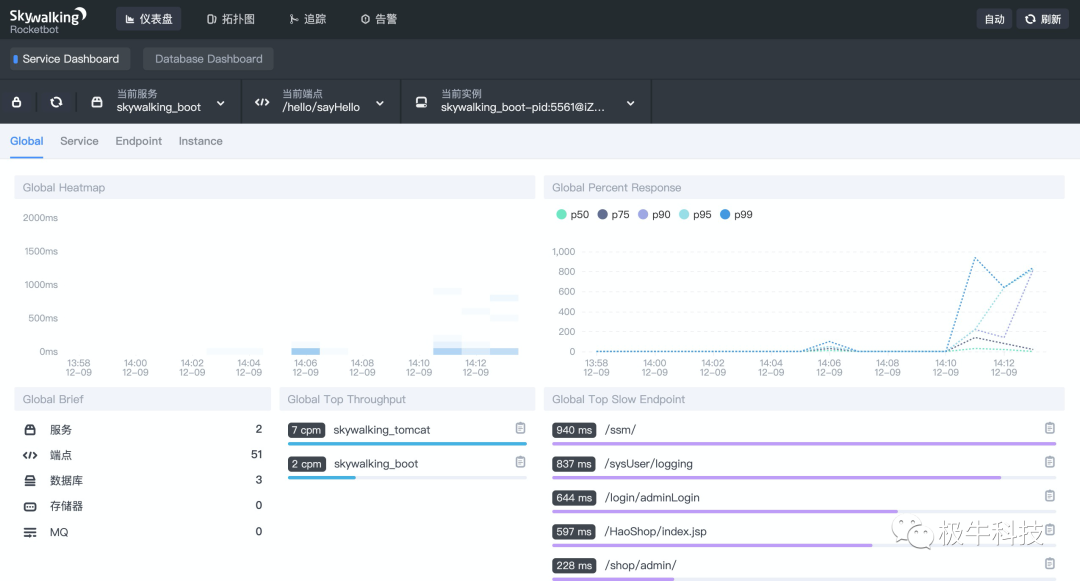
Task: Click the /sysUser/logging slow endpoint
Action: (x=648, y=463)
